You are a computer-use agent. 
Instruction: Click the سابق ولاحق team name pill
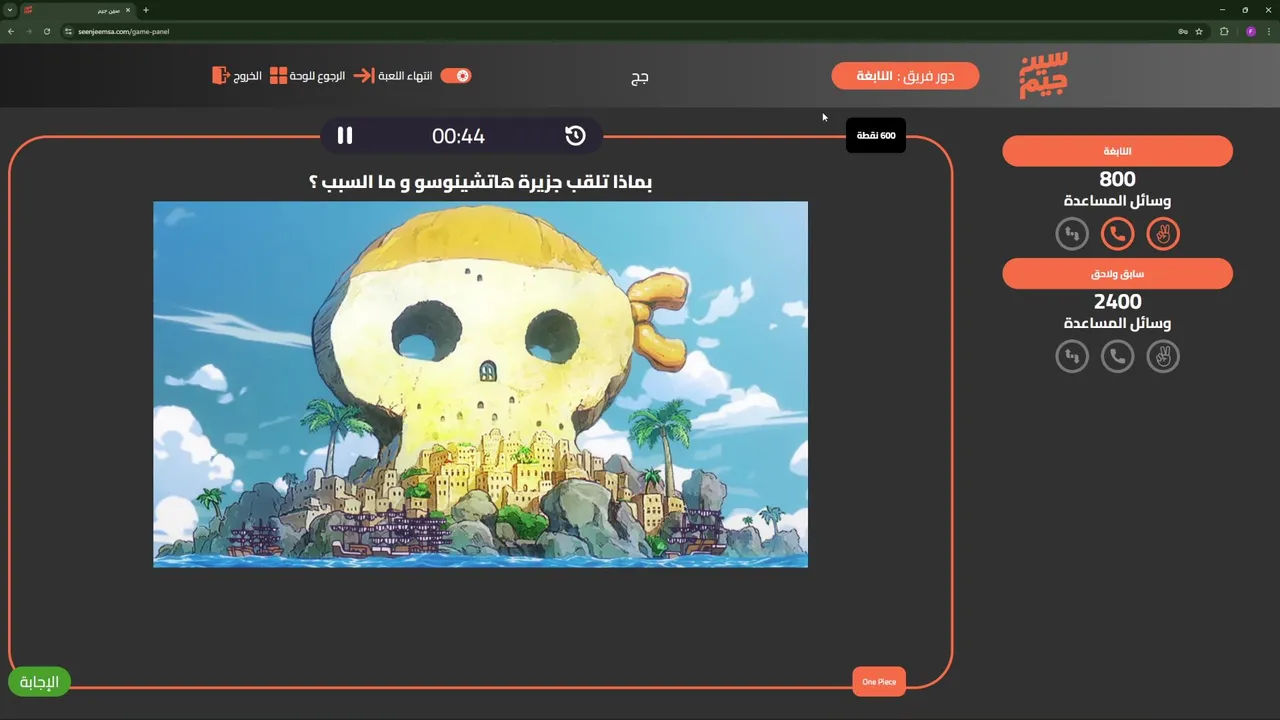pos(1117,273)
